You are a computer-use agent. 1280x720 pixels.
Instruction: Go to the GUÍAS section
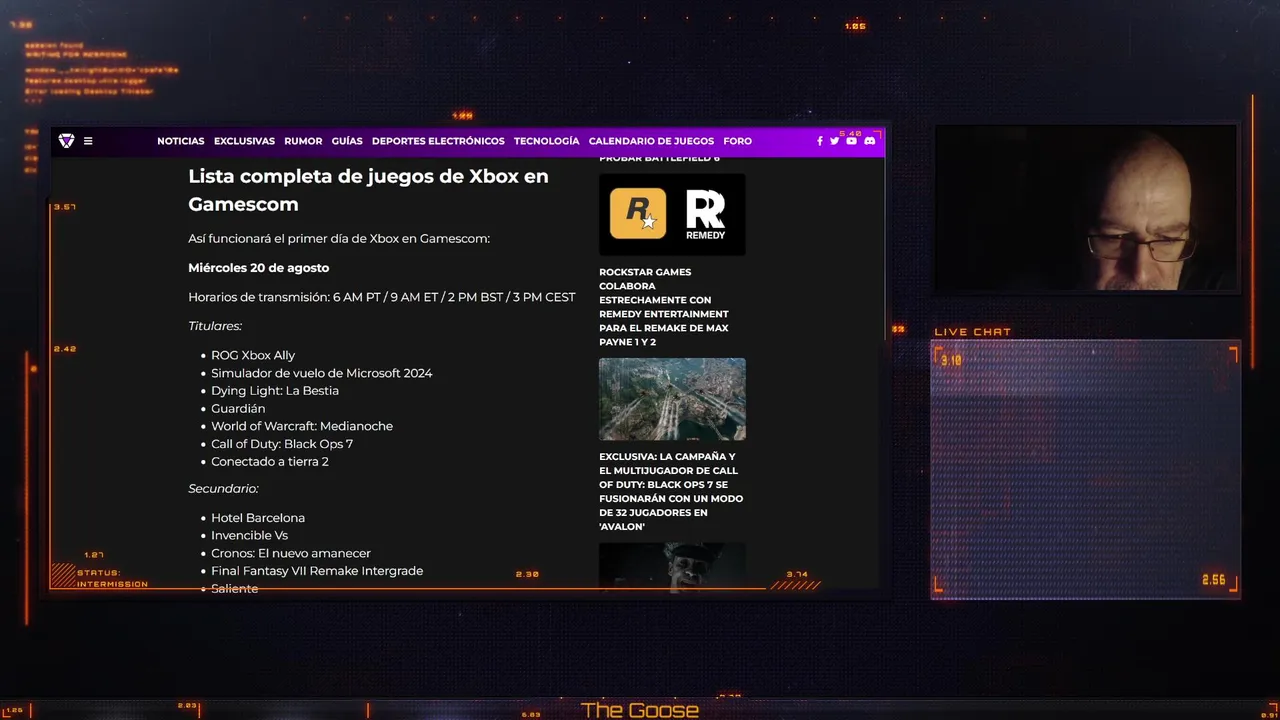tap(347, 141)
